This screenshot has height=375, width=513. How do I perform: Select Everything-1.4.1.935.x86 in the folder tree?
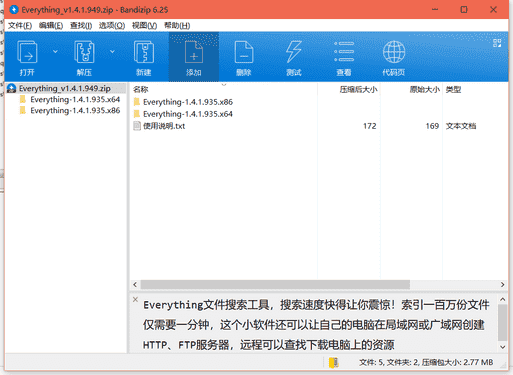point(75,110)
